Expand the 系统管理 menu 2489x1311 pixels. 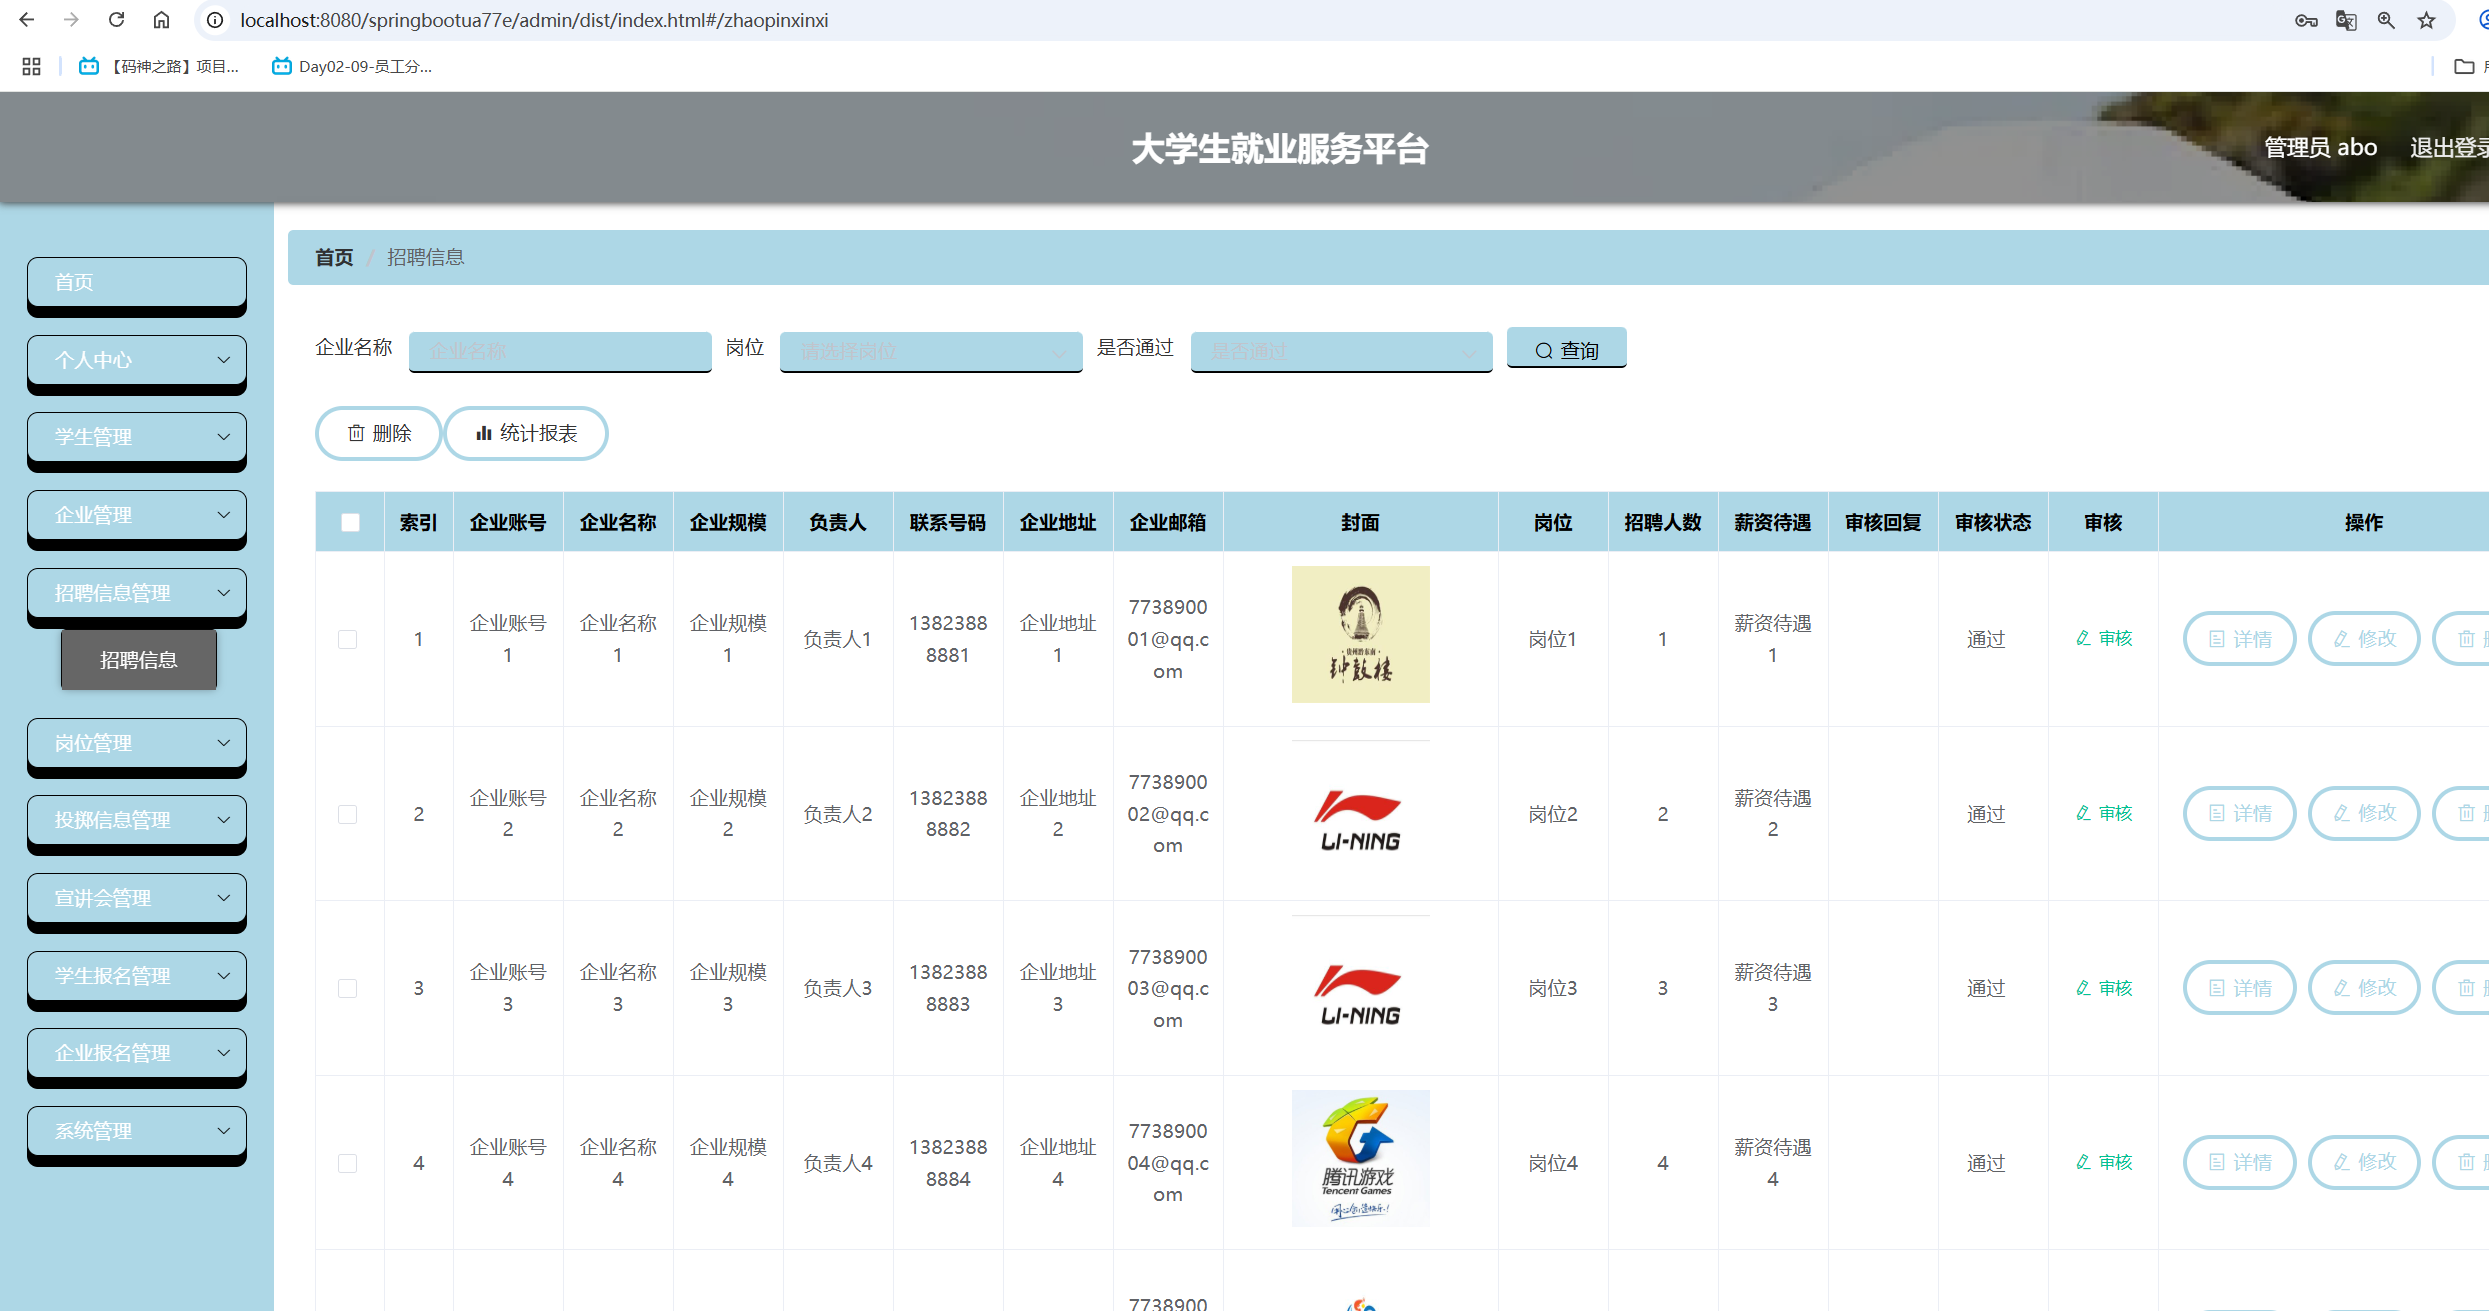[137, 1131]
